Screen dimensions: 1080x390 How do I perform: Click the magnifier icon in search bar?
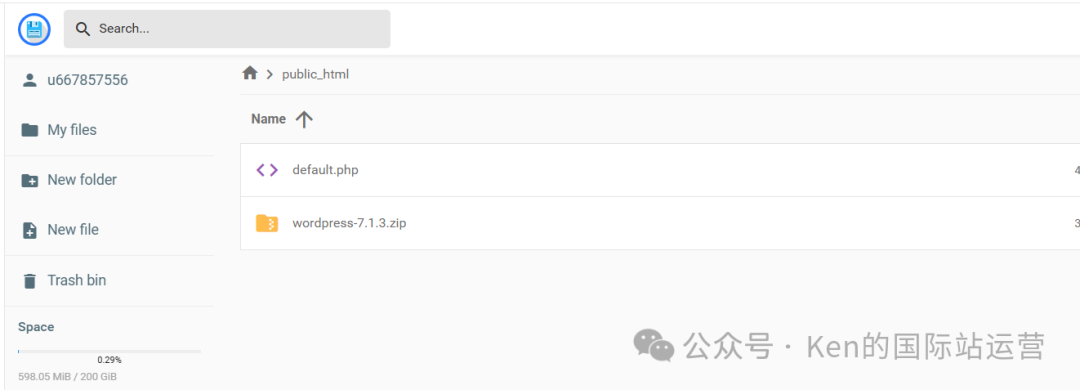coord(83,29)
